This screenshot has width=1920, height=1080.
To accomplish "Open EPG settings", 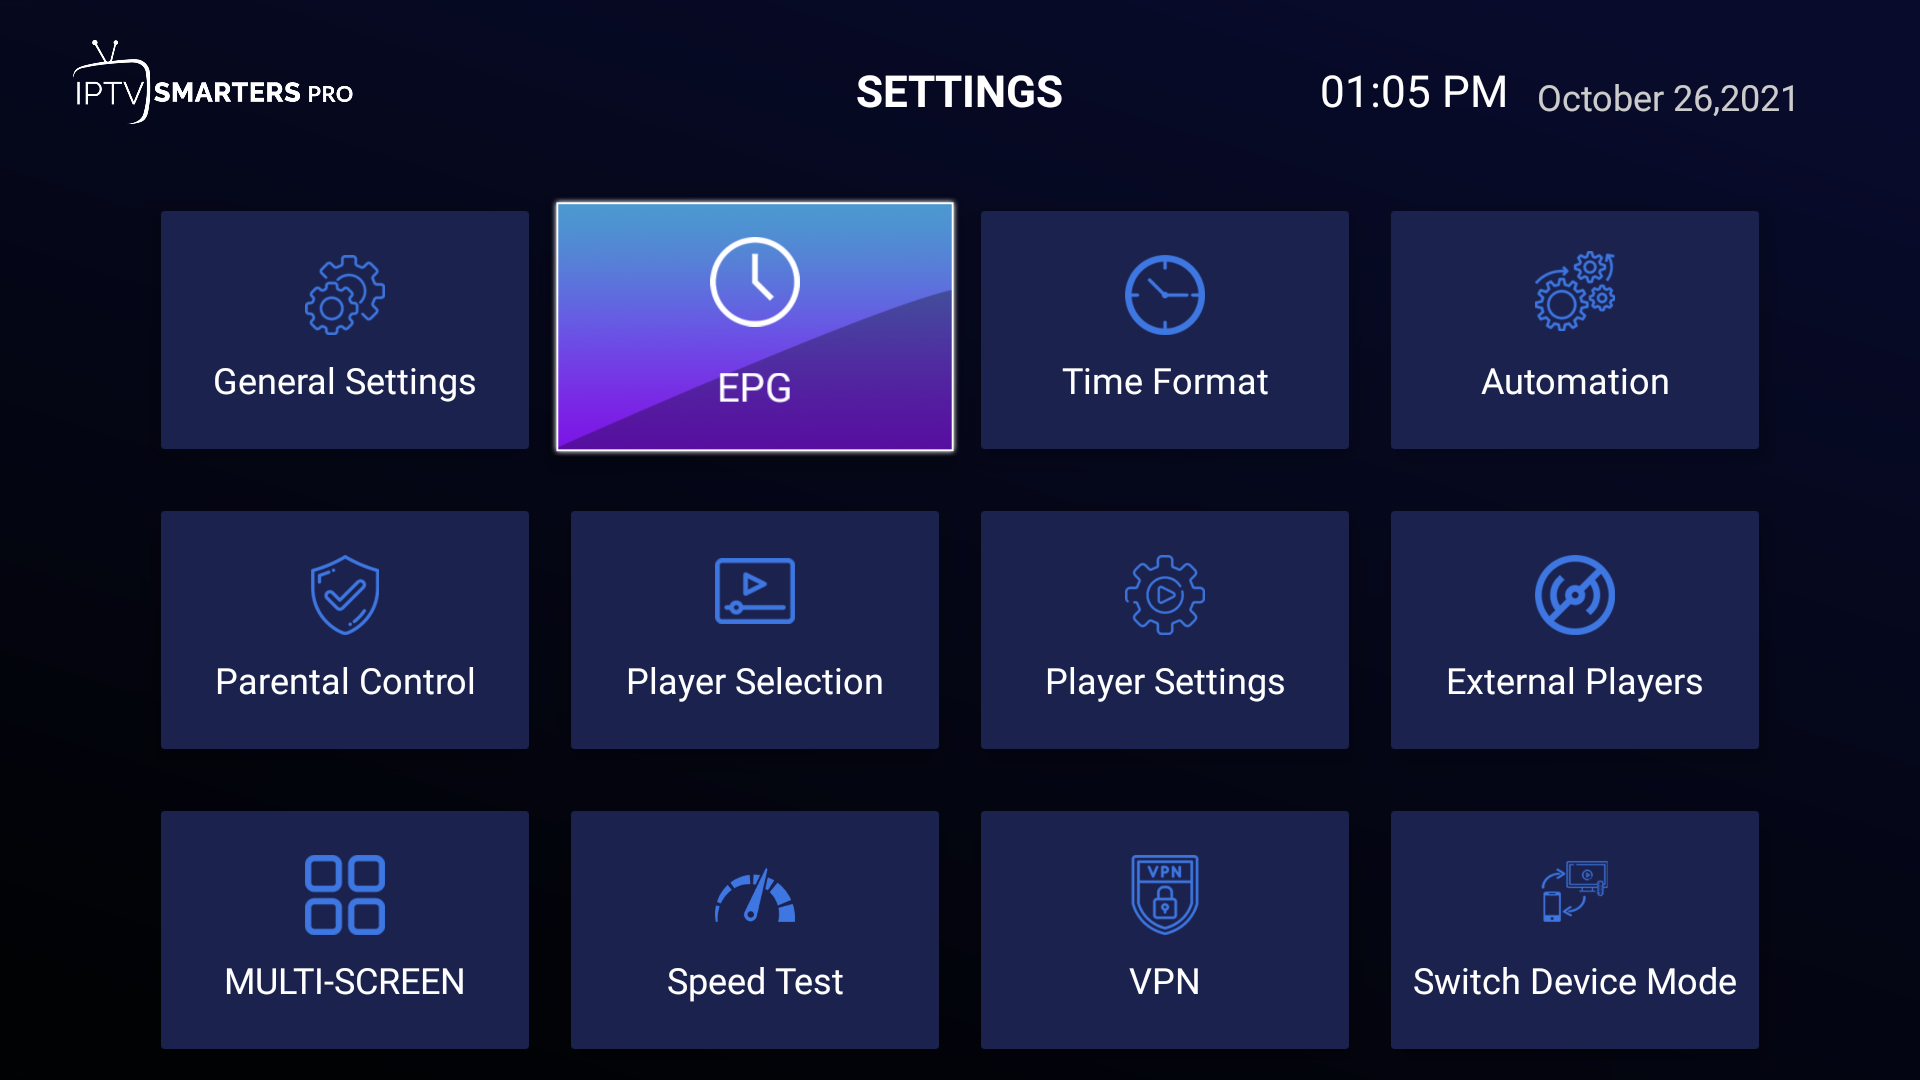I will click(x=754, y=327).
